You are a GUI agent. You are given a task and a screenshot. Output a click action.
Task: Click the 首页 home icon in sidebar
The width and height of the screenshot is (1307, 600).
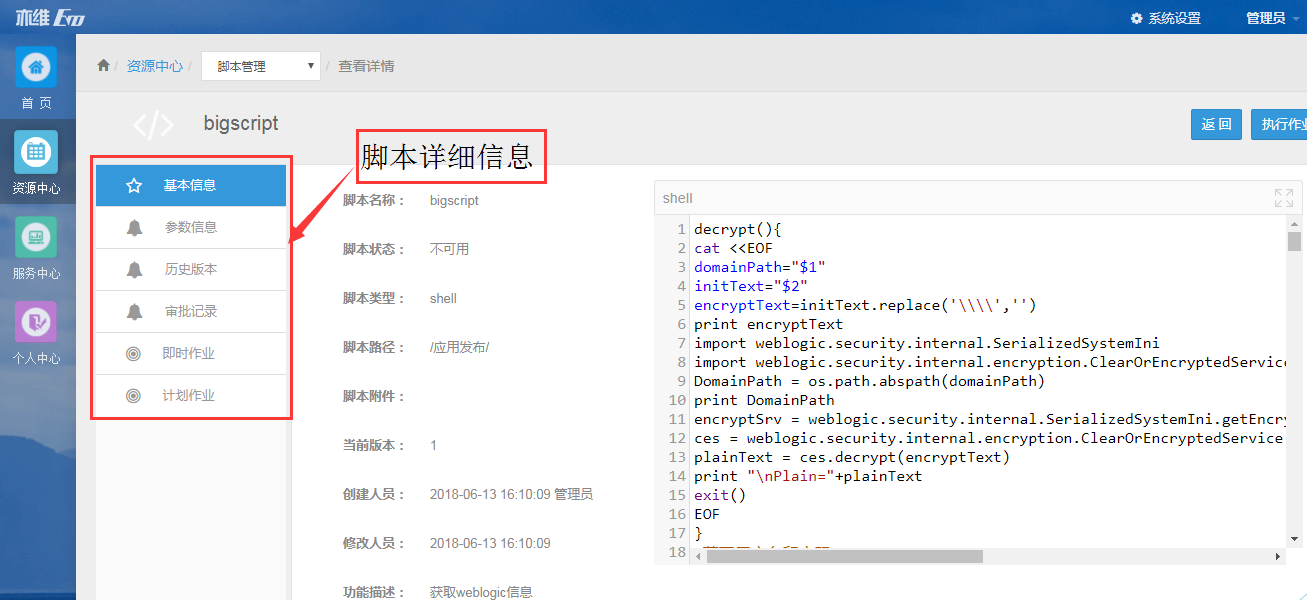(36, 67)
